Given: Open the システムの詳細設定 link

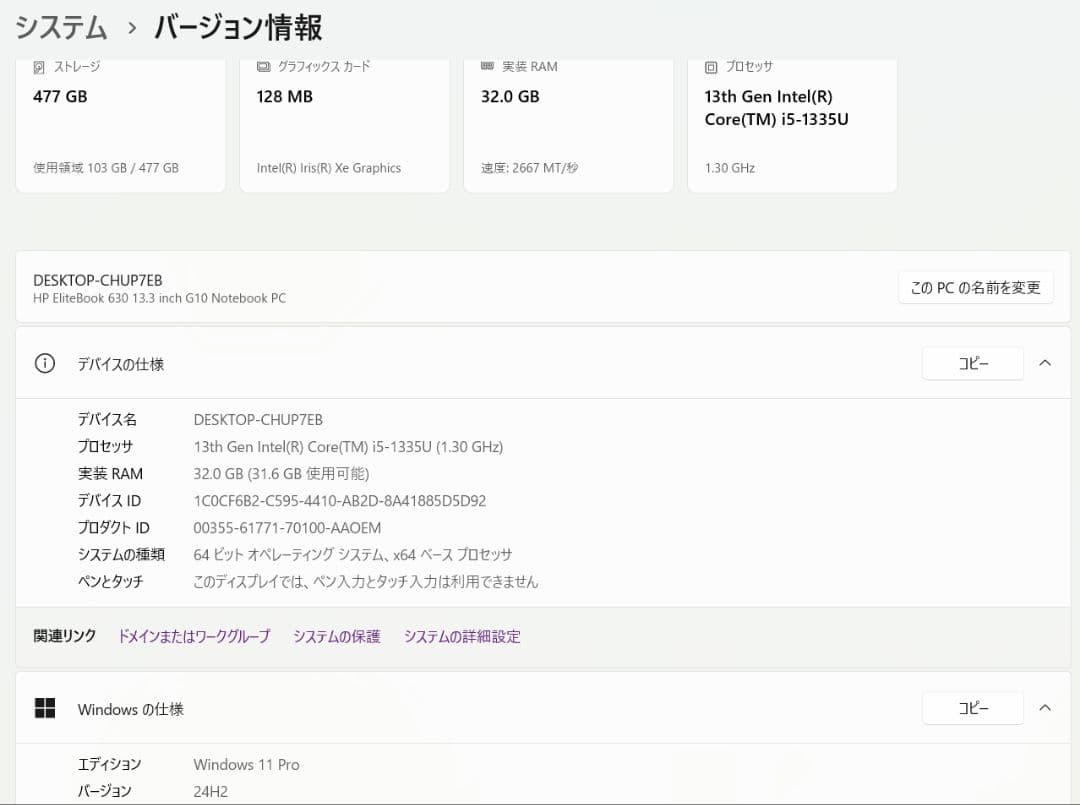Looking at the screenshot, I should click(x=462, y=636).
